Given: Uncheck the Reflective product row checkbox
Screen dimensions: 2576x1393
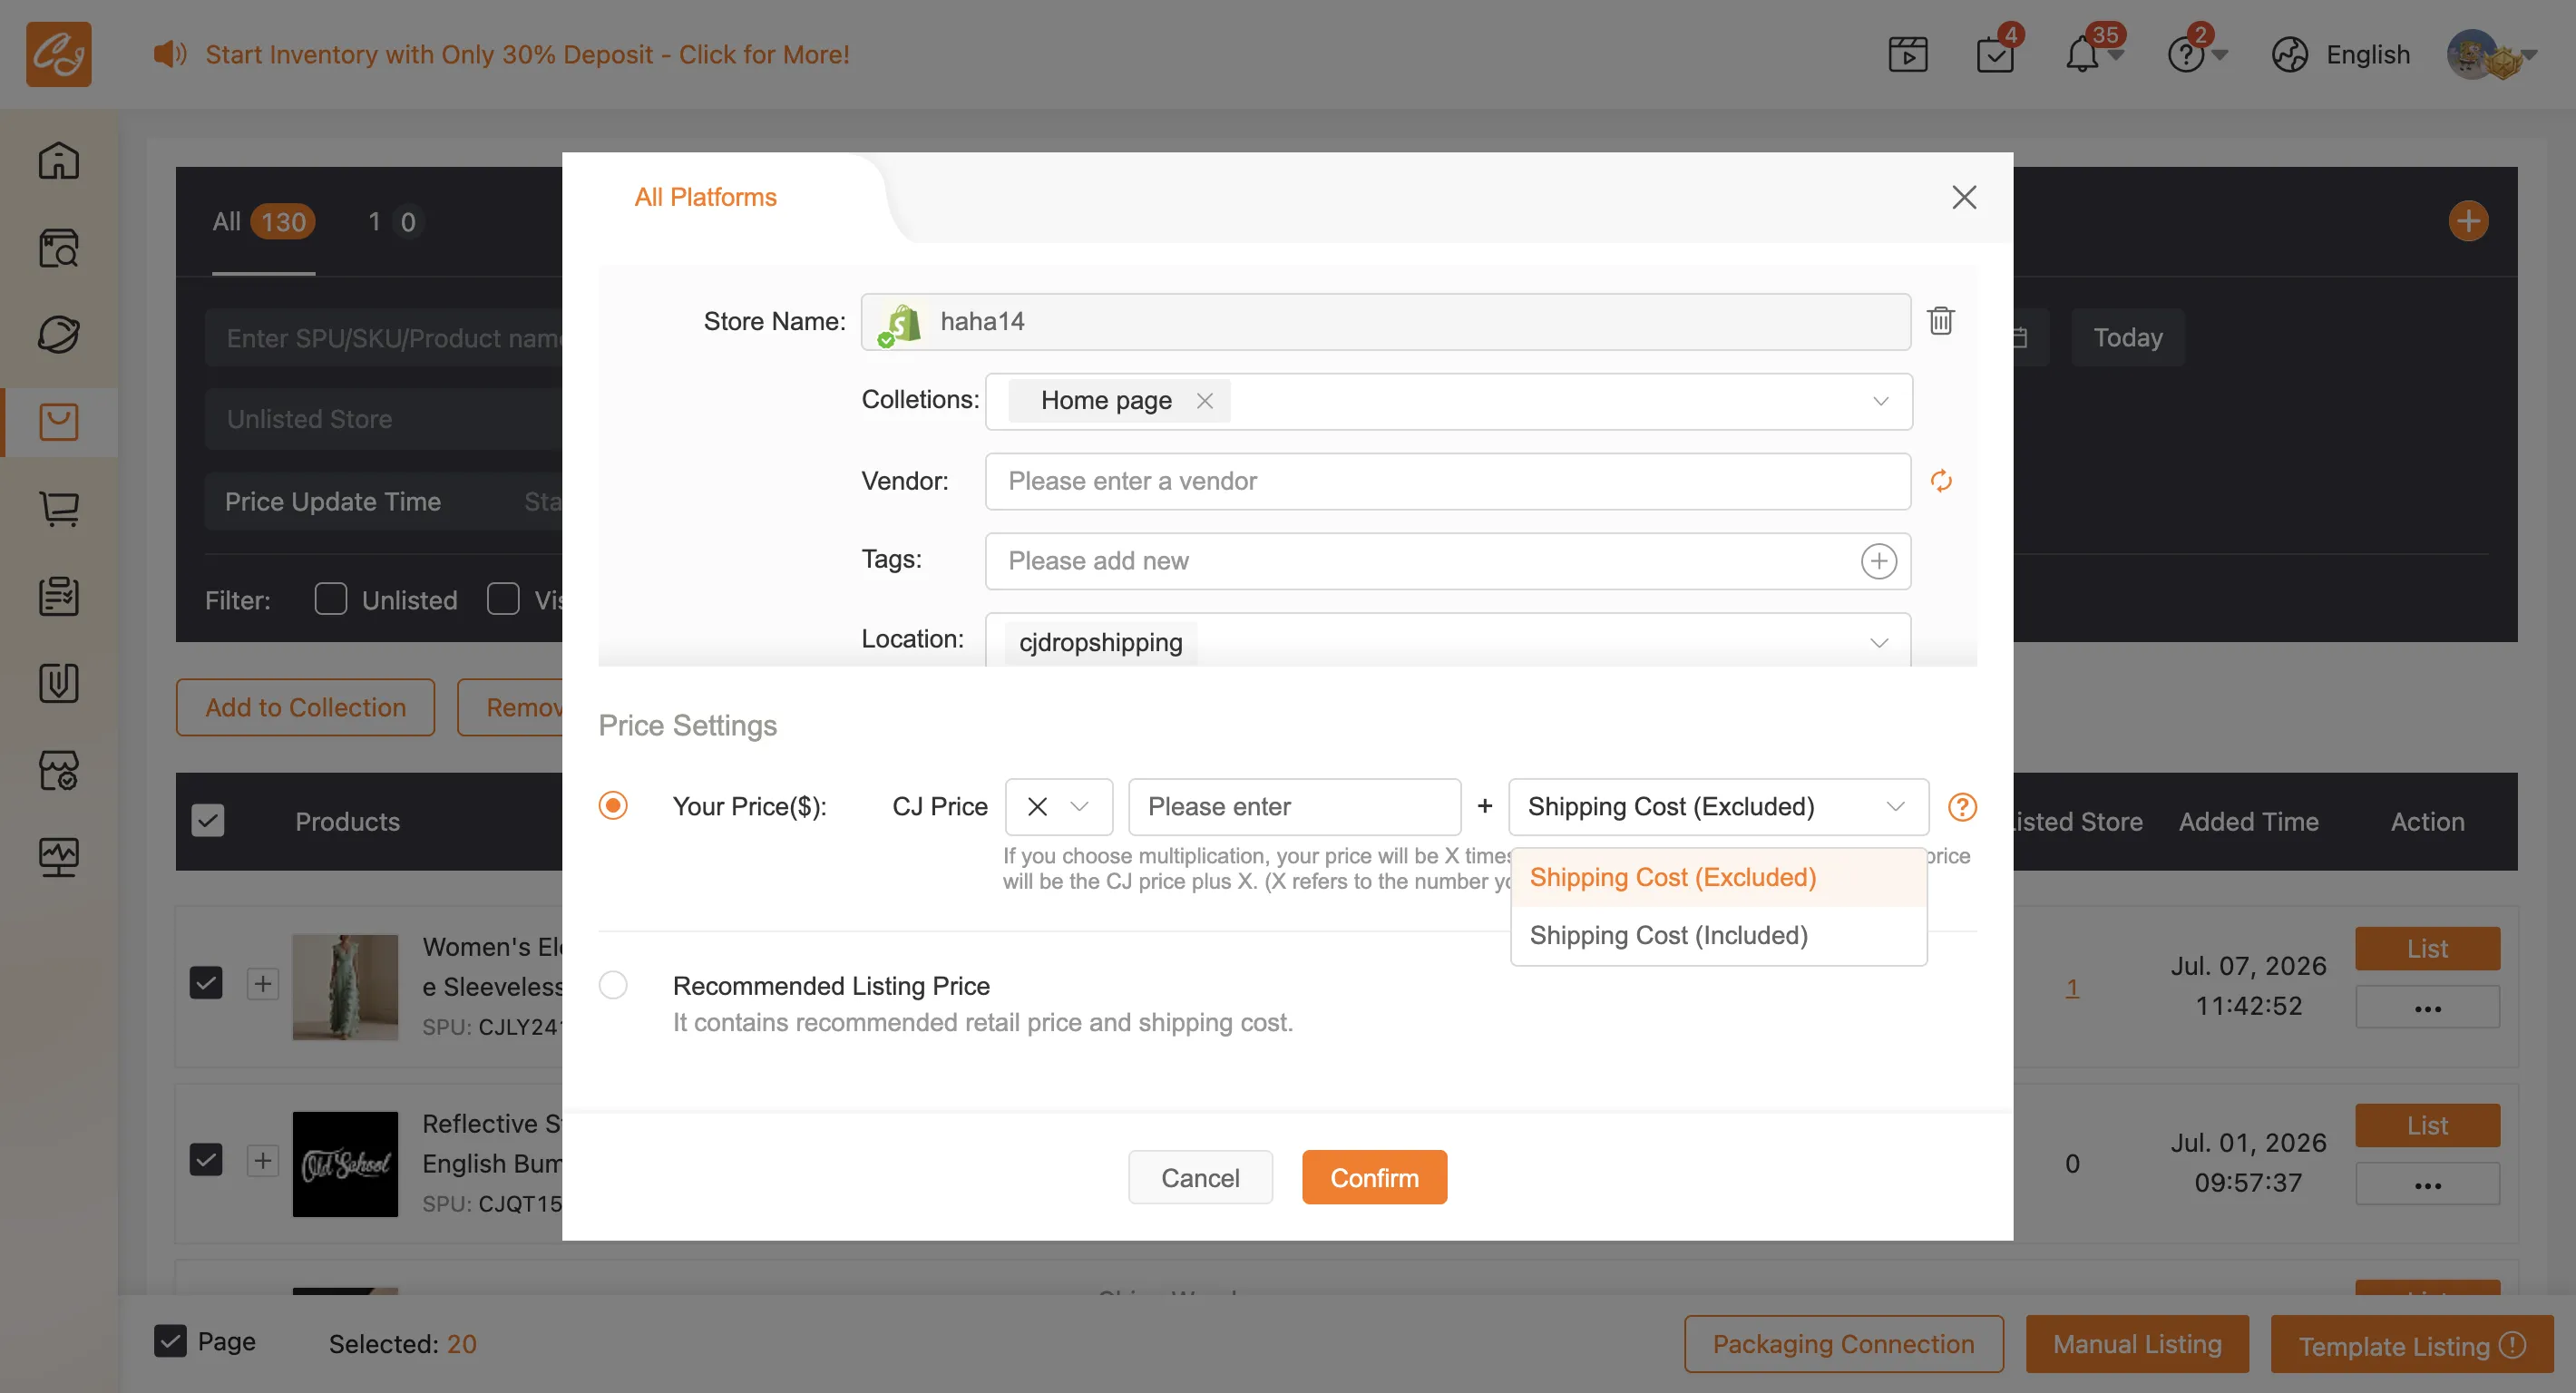Looking at the screenshot, I should (x=206, y=1160).
